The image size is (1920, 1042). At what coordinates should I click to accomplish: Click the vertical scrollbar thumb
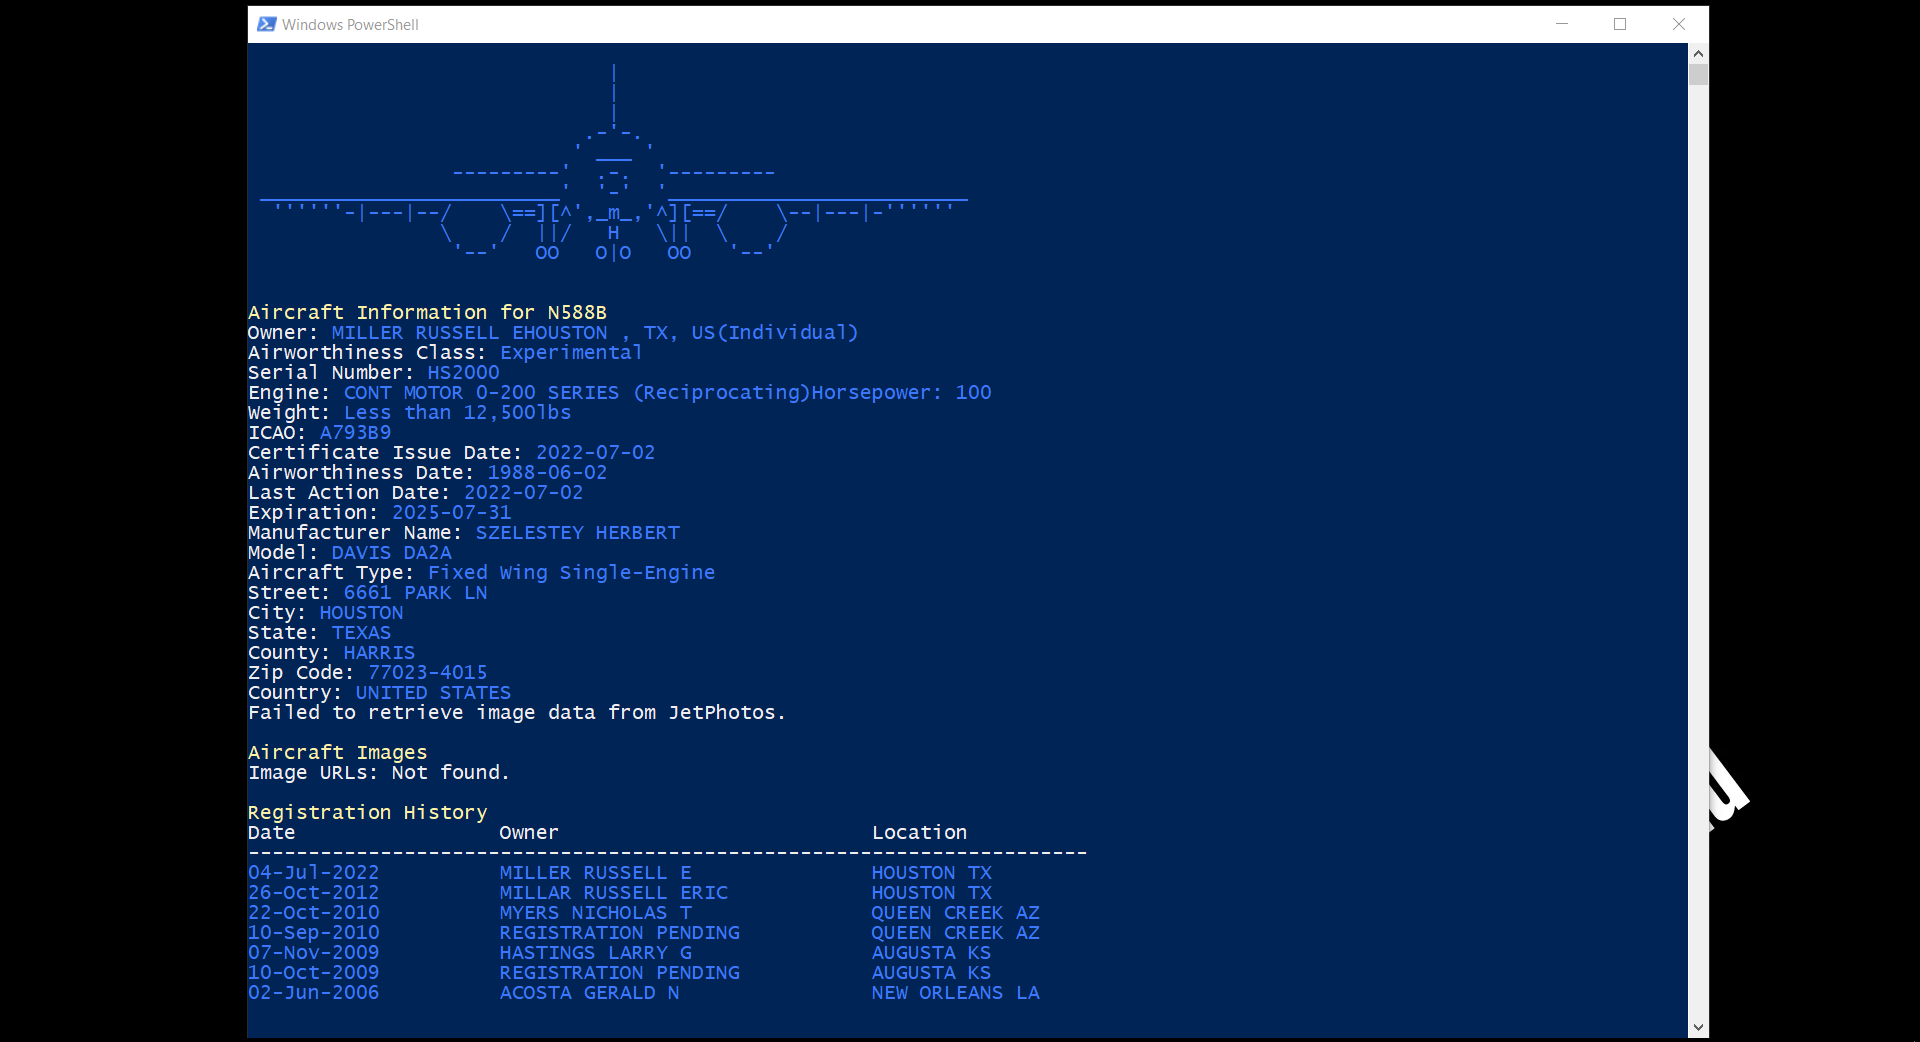(1698, 74)
